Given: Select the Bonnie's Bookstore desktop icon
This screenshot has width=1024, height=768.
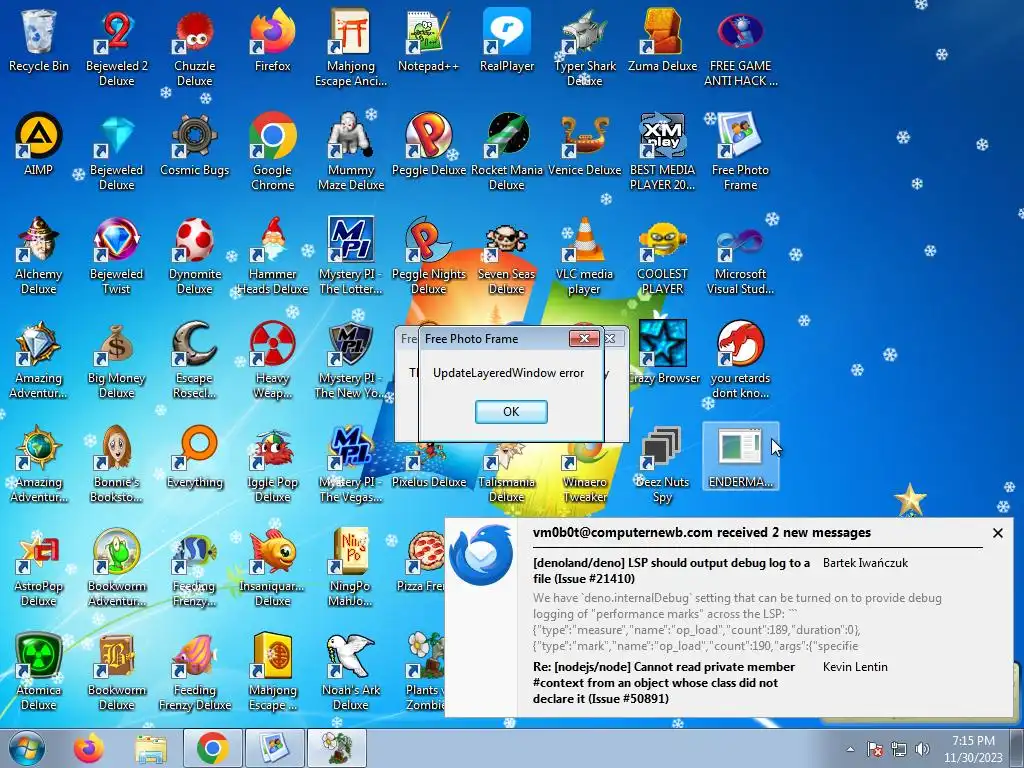Looking at the screenshot, I should click(117, 465).
